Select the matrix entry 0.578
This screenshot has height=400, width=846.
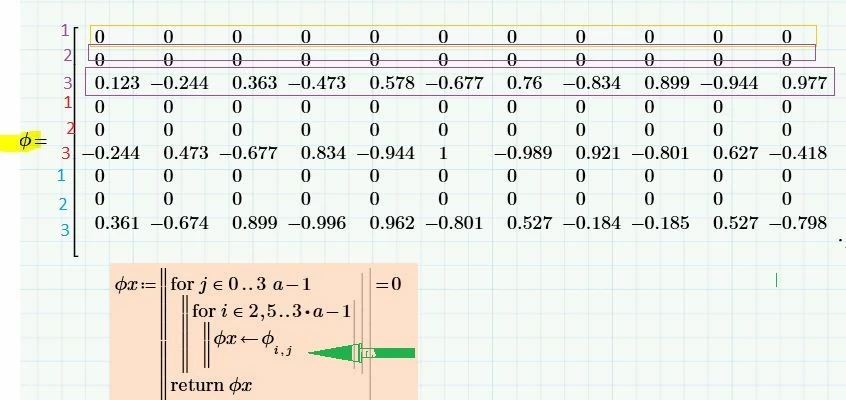(392, 83)
